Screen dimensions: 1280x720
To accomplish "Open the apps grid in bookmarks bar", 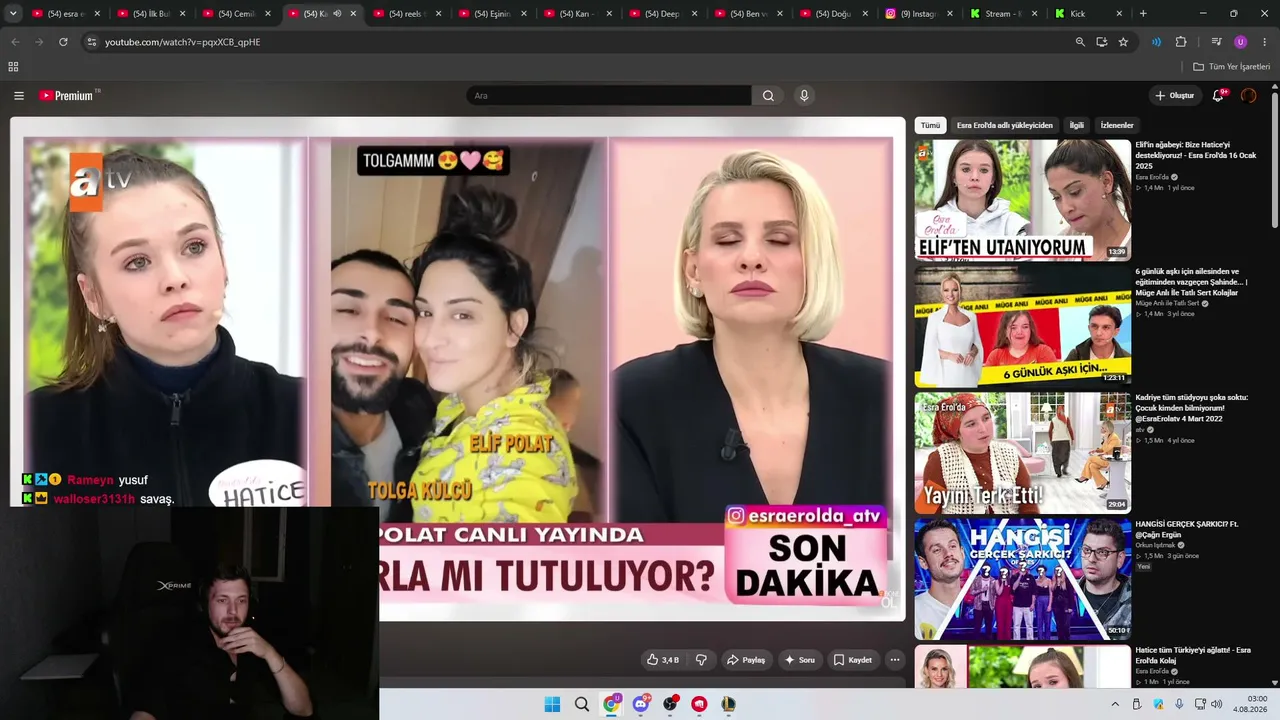I will click(13, 67).
